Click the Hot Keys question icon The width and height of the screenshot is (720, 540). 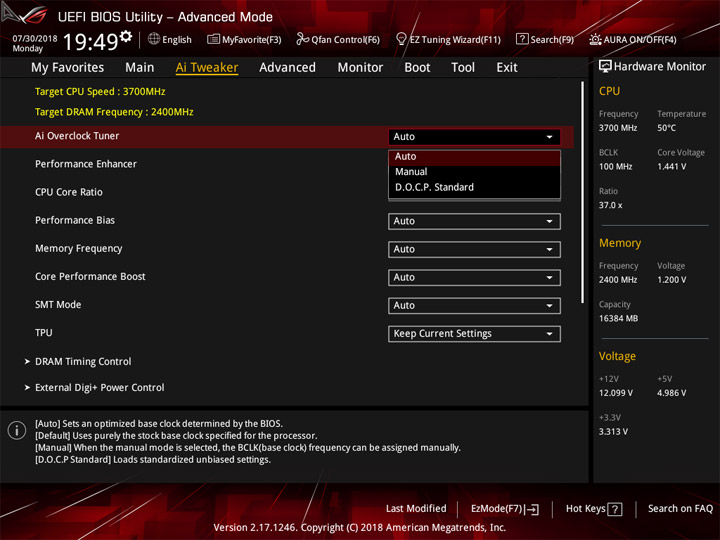click(615, 509)
